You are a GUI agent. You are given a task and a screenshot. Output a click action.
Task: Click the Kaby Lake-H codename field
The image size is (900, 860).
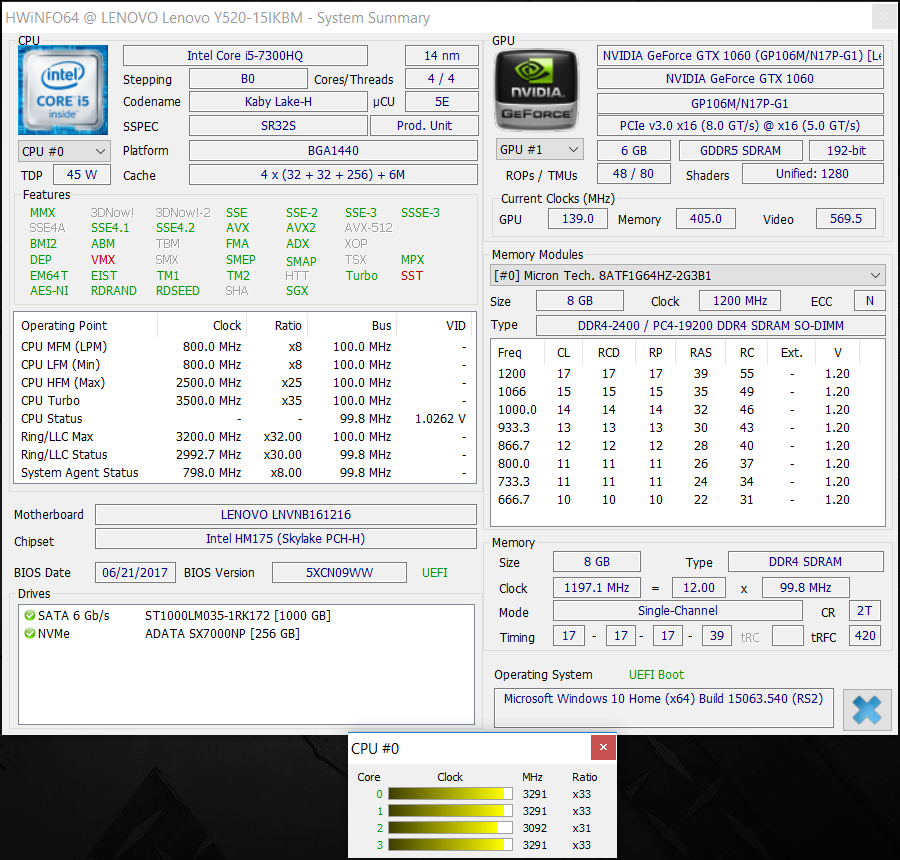278,102
